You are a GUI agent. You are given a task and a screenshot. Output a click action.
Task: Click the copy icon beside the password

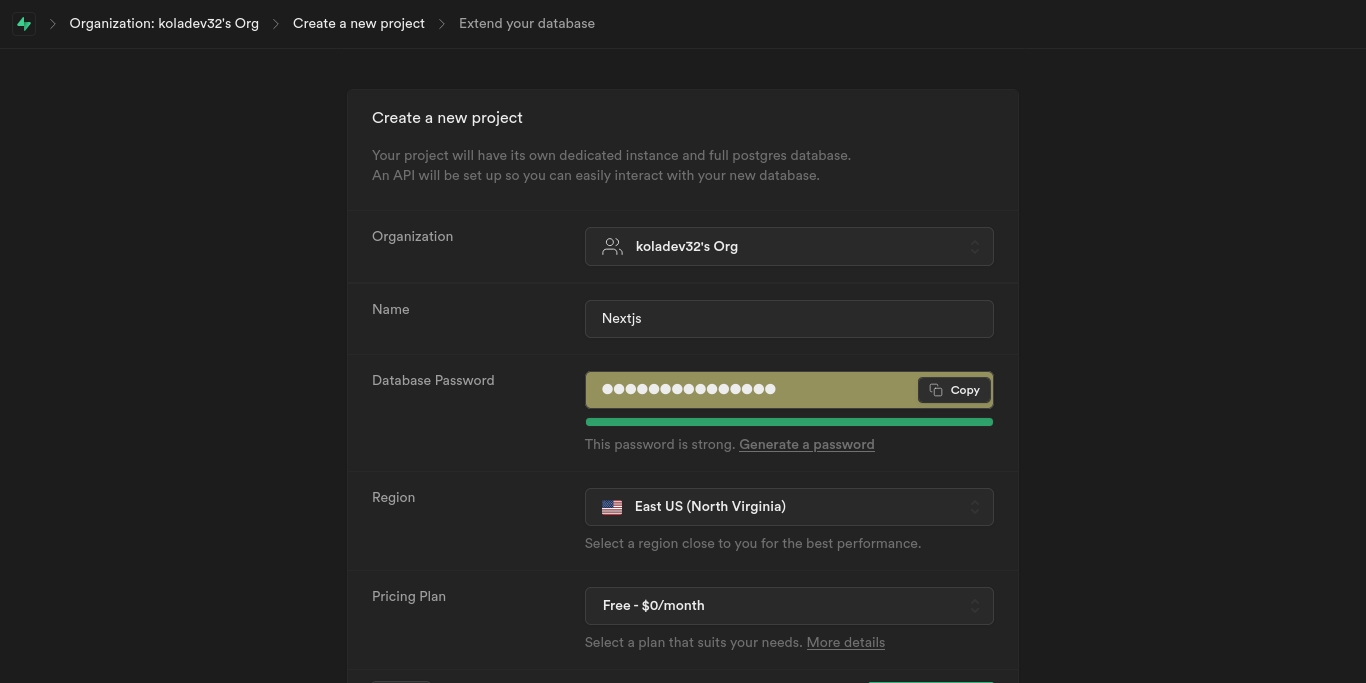936,390
